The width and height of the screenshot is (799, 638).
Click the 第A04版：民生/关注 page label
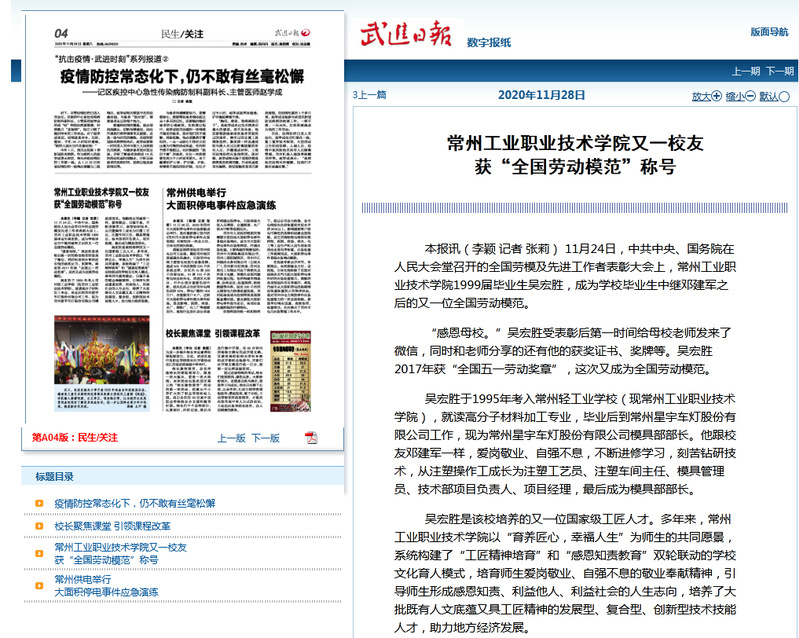(x=75, y=438)
